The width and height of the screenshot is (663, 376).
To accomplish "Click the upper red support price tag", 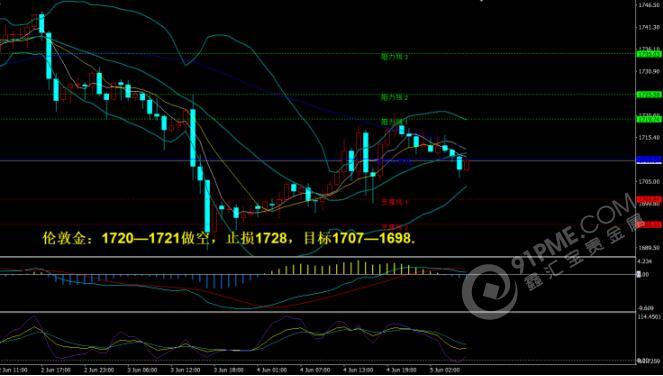I will pyautogui.click(x=649, y=199).
